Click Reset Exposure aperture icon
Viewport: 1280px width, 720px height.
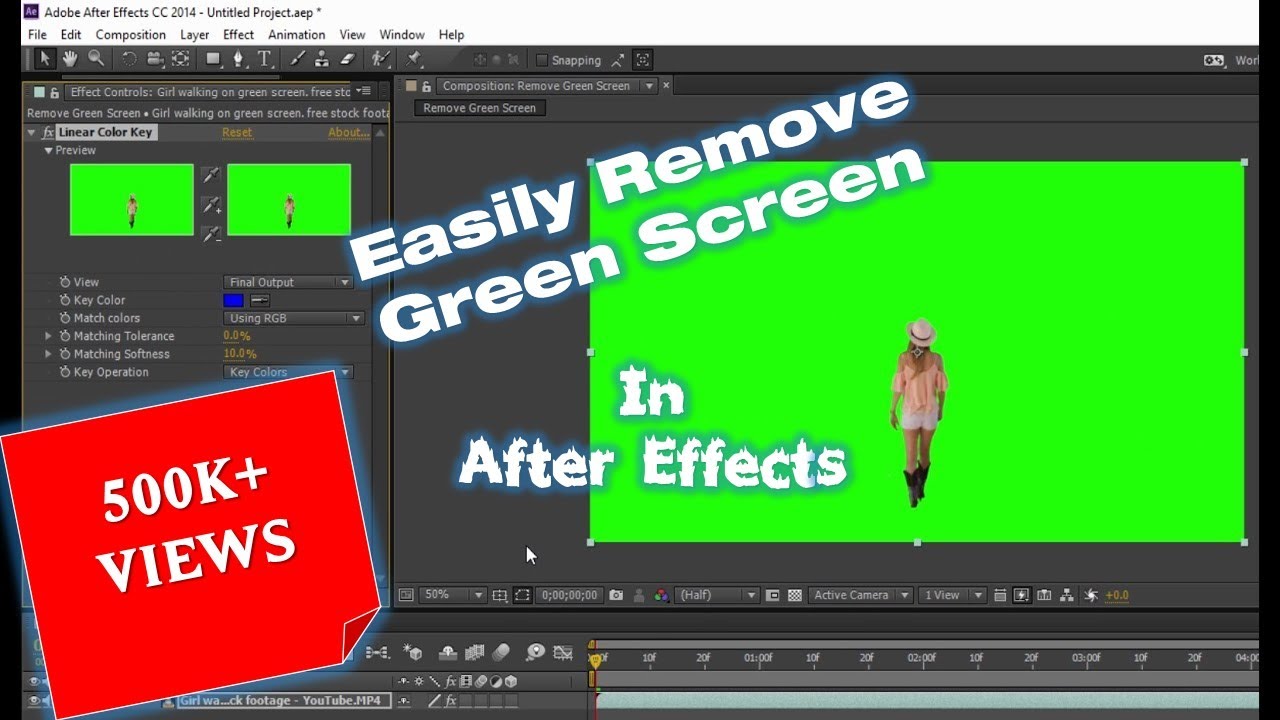(1092, 595)
